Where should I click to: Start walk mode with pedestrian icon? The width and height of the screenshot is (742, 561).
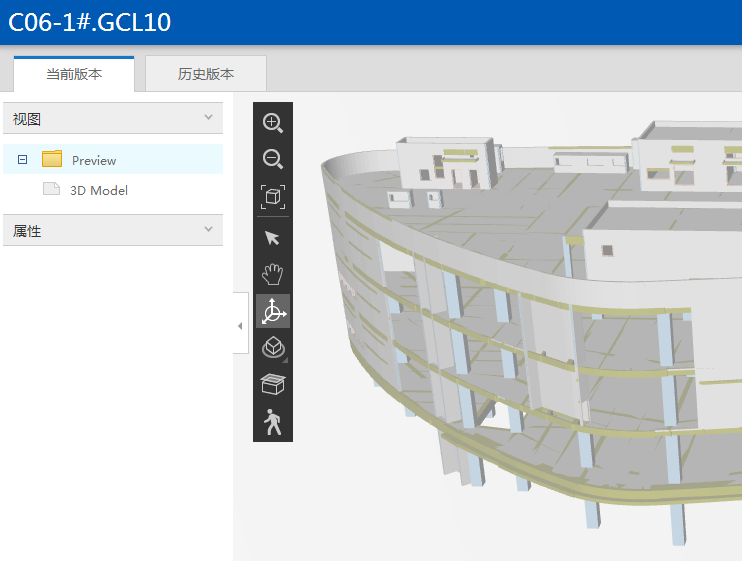[x=272, y=422]
